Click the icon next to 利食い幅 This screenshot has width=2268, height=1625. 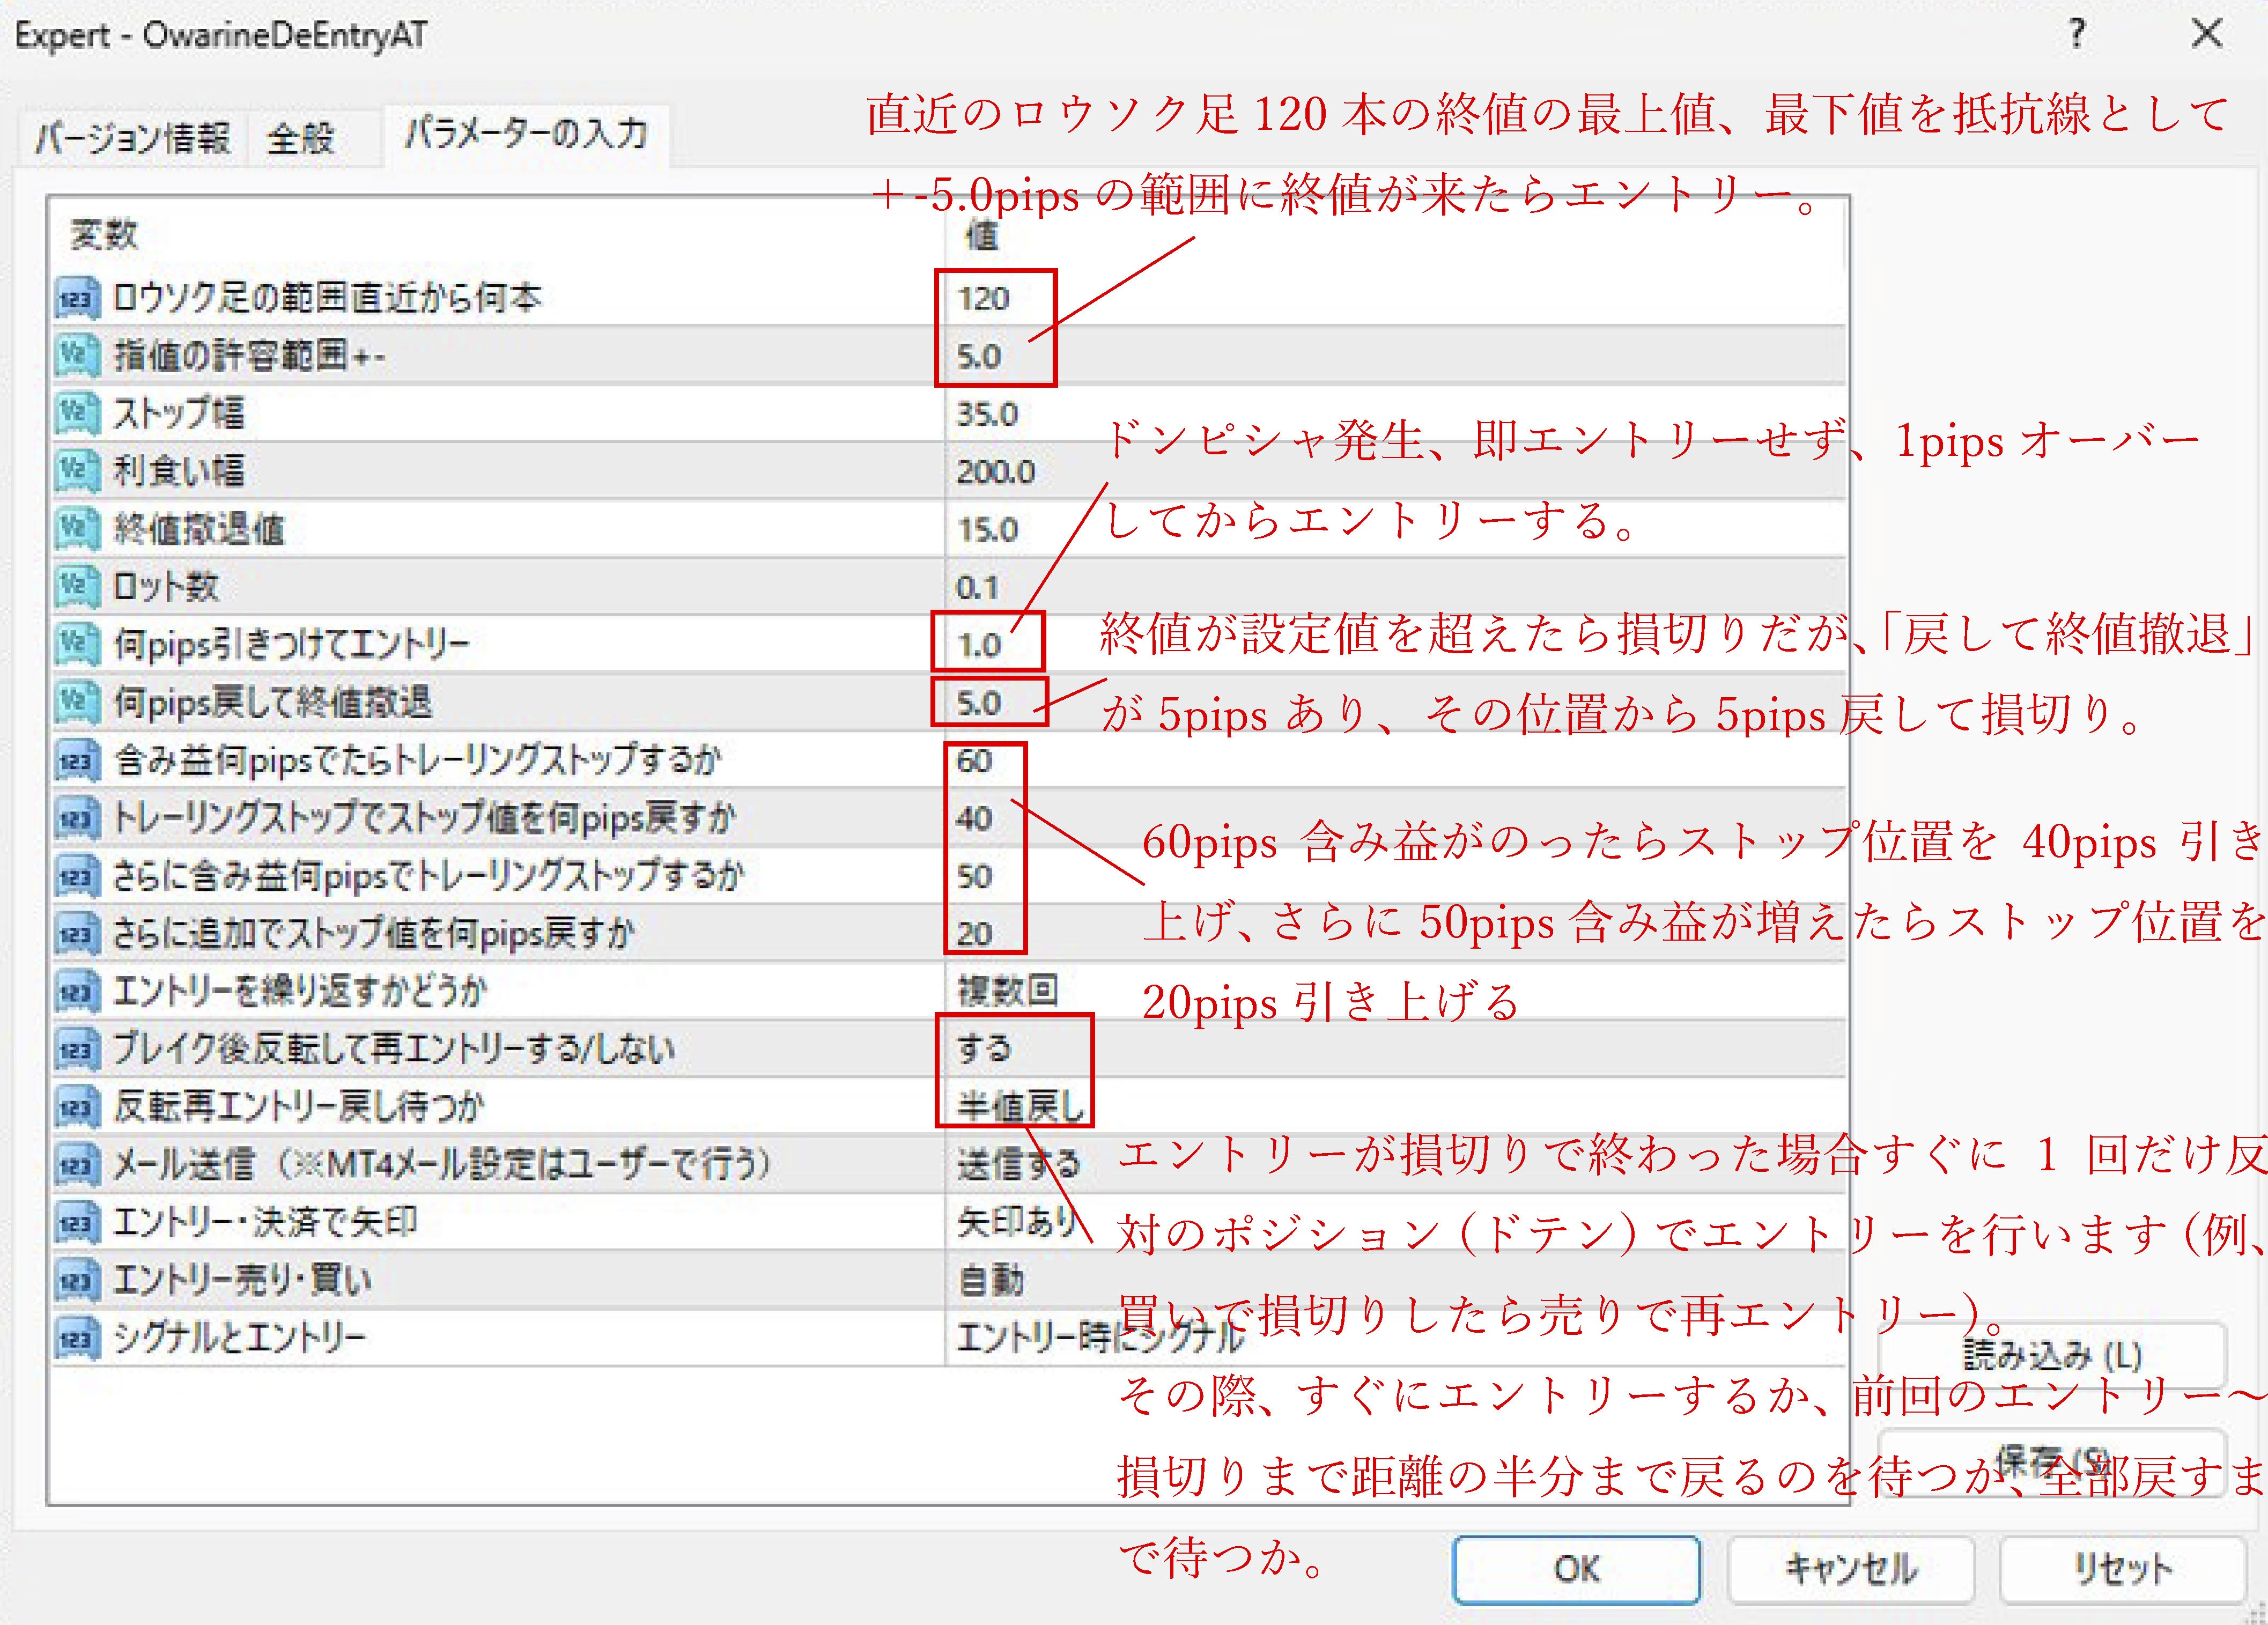(x=77, y=471)
